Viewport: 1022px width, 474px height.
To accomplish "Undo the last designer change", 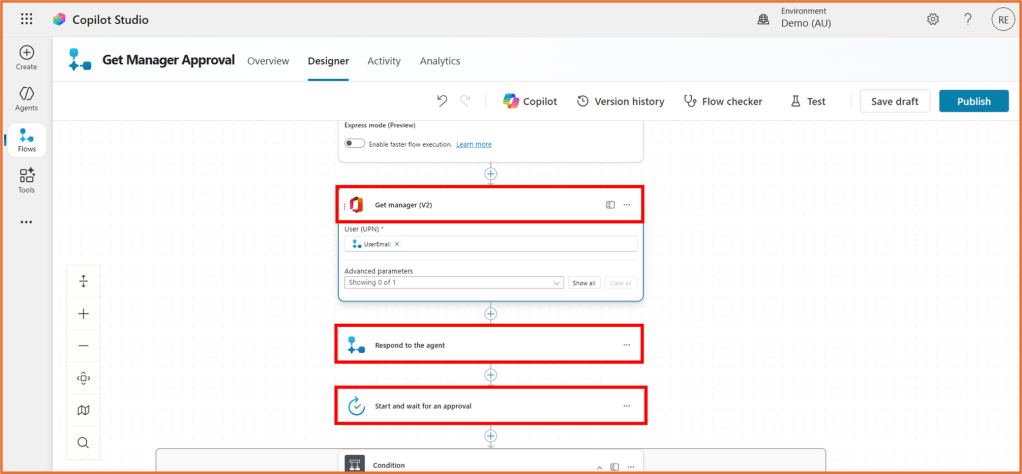I will (442, 101).
